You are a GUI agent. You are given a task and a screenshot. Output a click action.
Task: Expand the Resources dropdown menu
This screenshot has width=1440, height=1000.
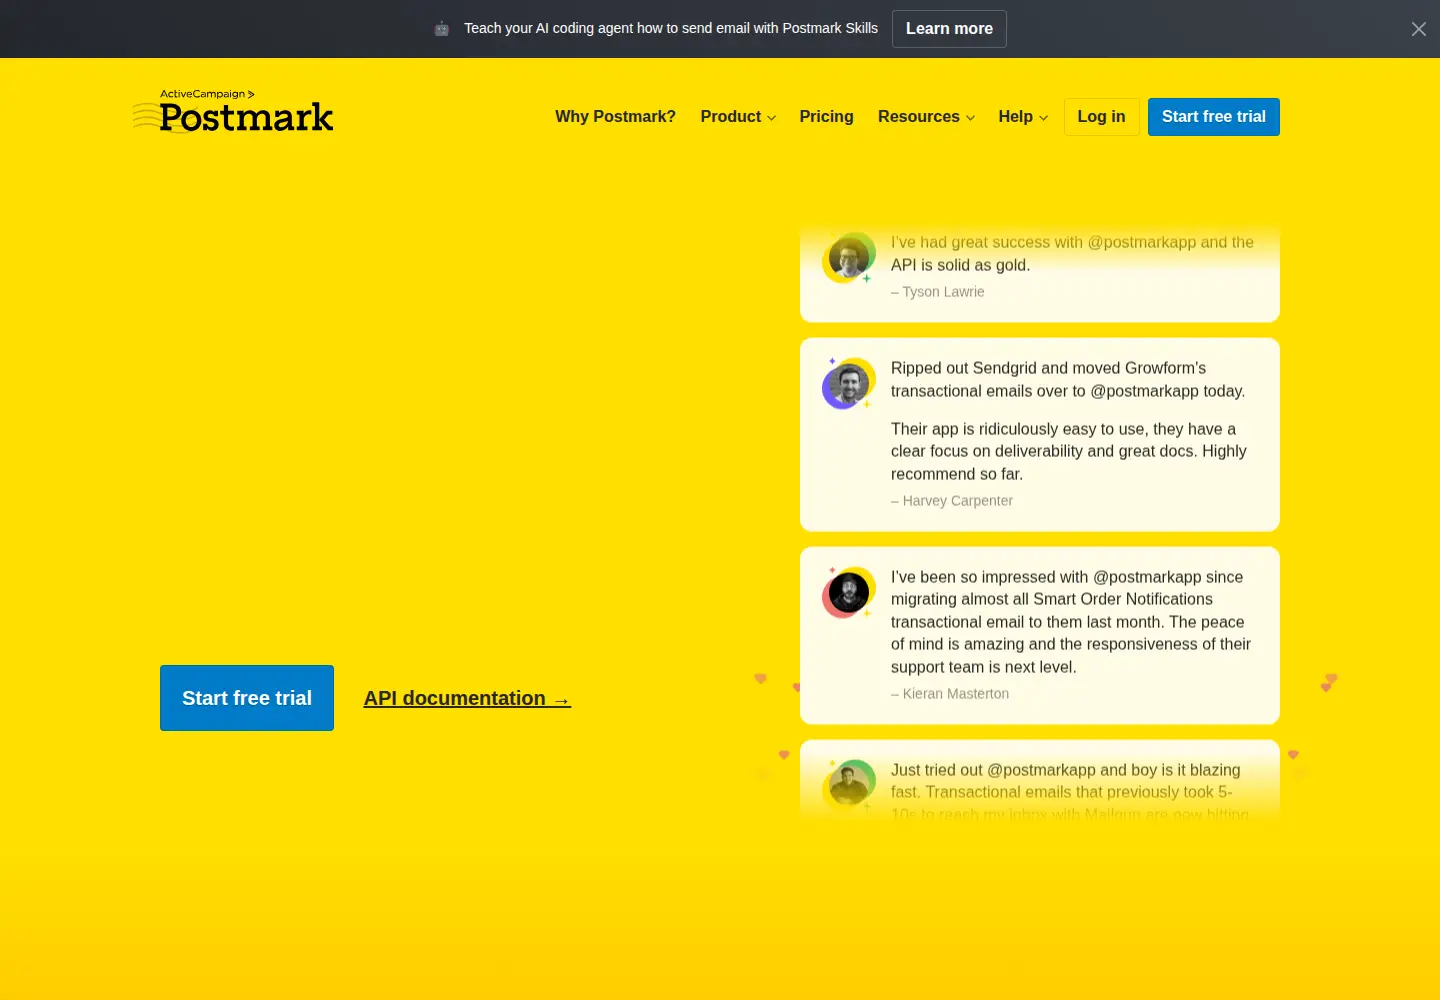[x=926, y=117]
